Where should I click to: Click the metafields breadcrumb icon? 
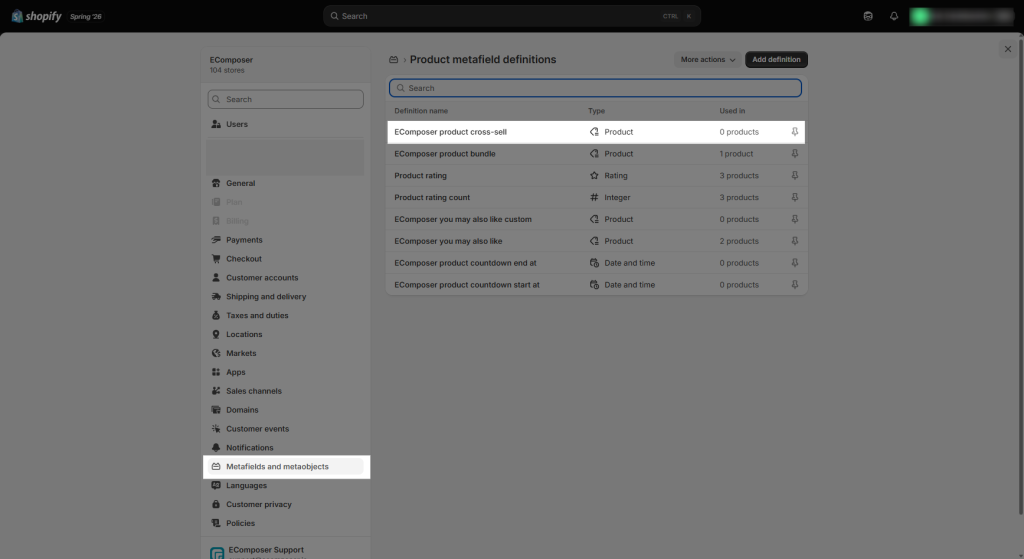(394, 59)
